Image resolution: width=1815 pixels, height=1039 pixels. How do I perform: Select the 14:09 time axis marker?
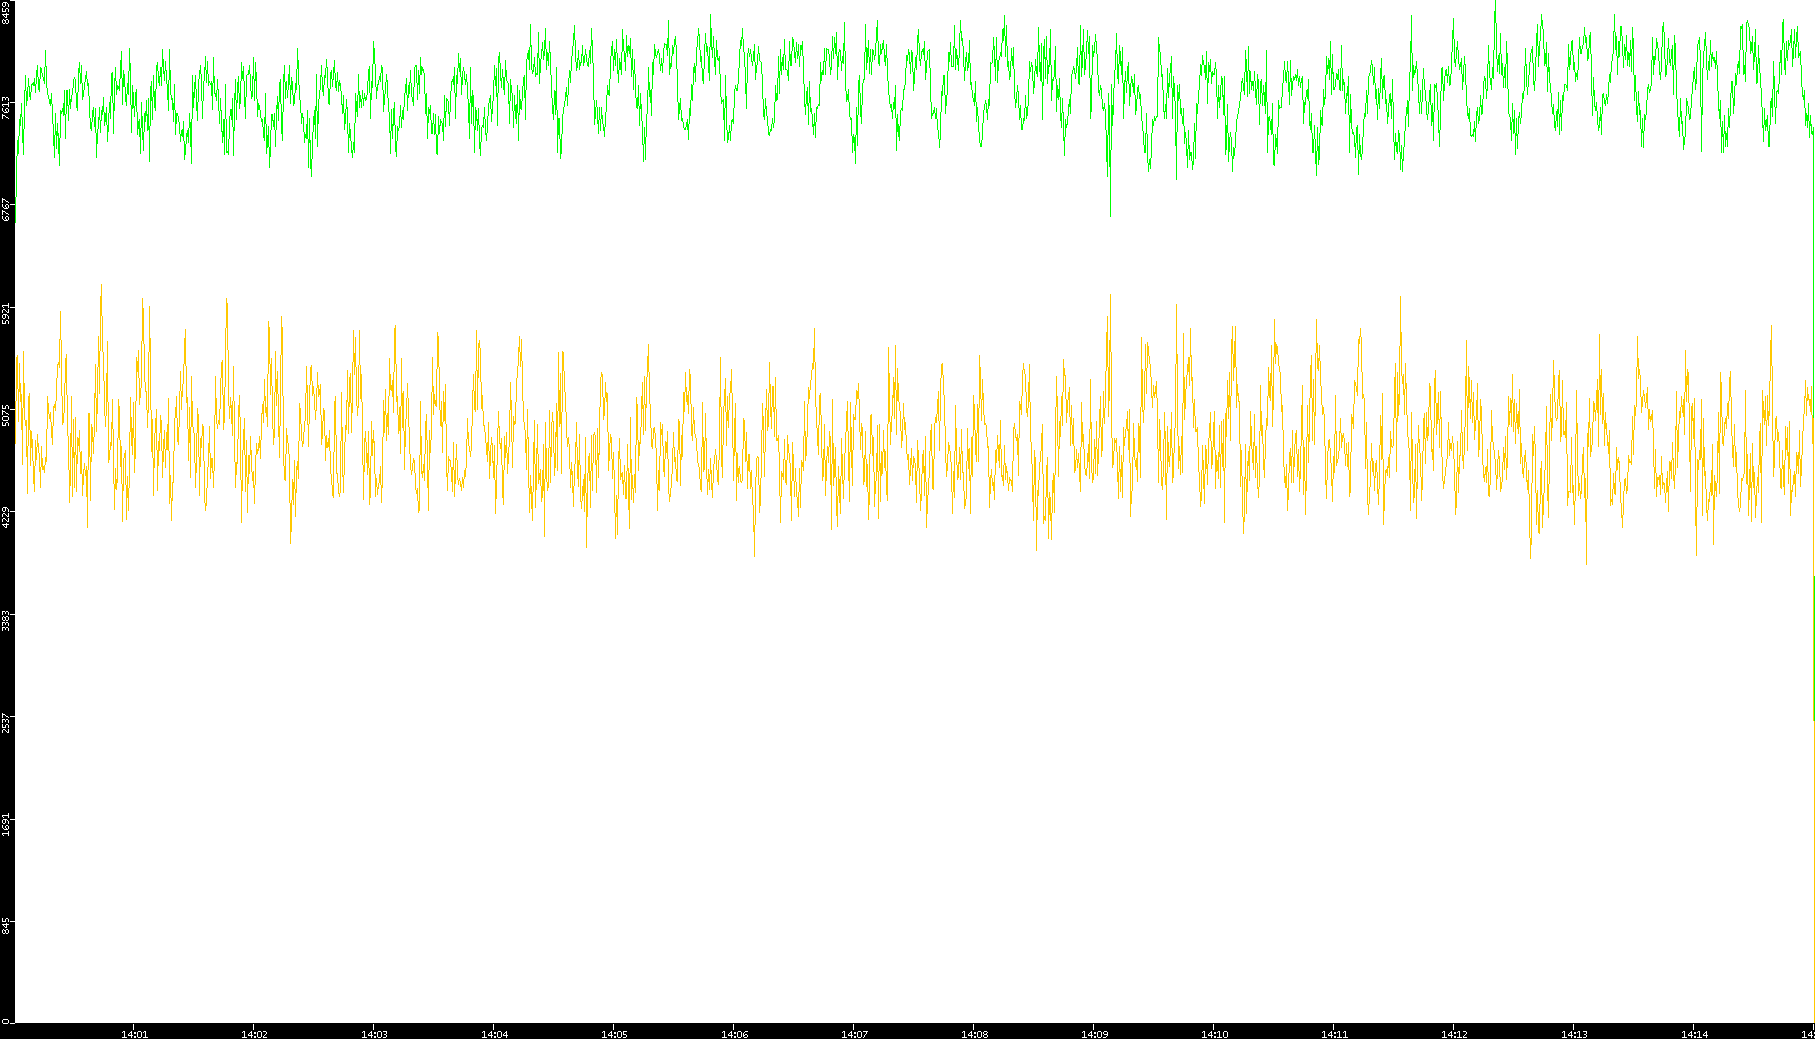(x=1094, y=1034)
